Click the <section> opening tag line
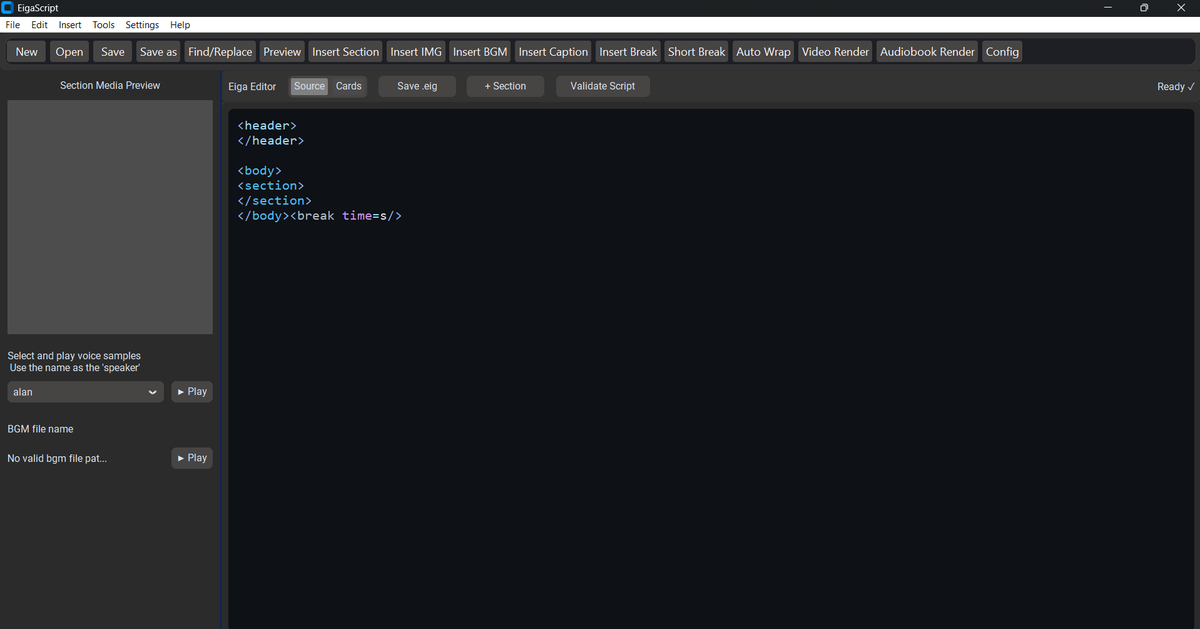This screenshot has height=629, width=1200. tap(271, 186)
